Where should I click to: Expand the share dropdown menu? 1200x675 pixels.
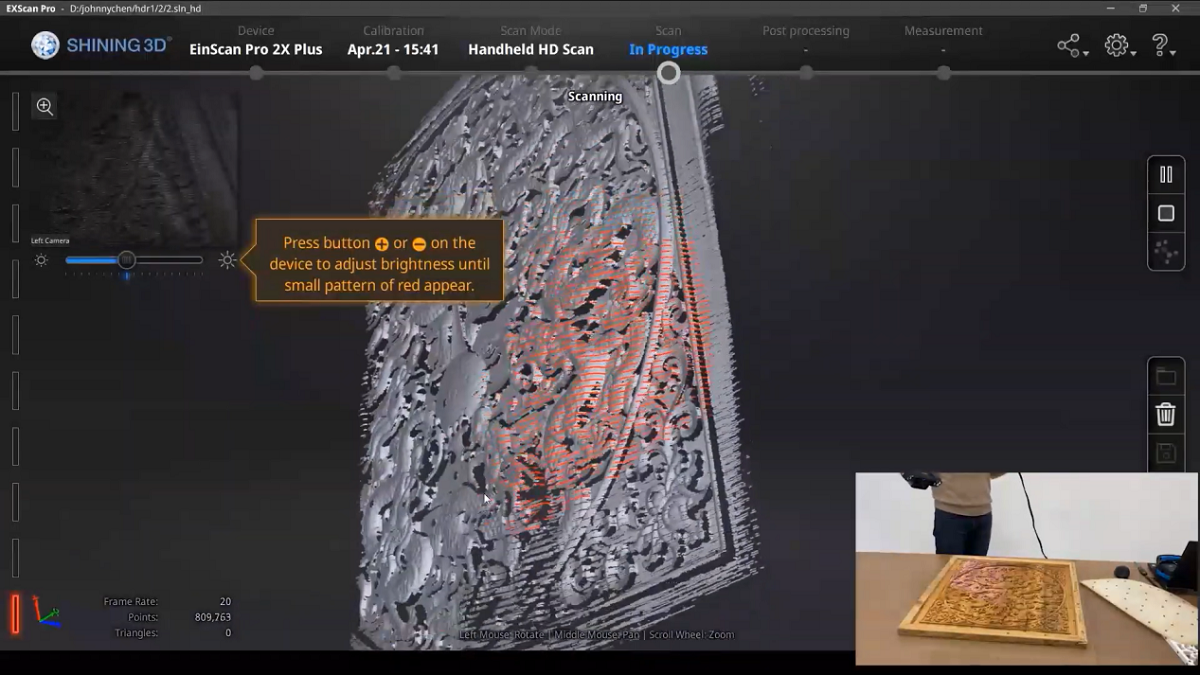coord(1071,46)
